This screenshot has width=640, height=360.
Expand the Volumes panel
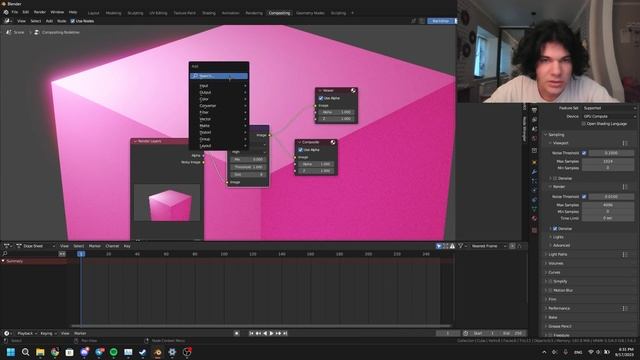tap(555, 263)
